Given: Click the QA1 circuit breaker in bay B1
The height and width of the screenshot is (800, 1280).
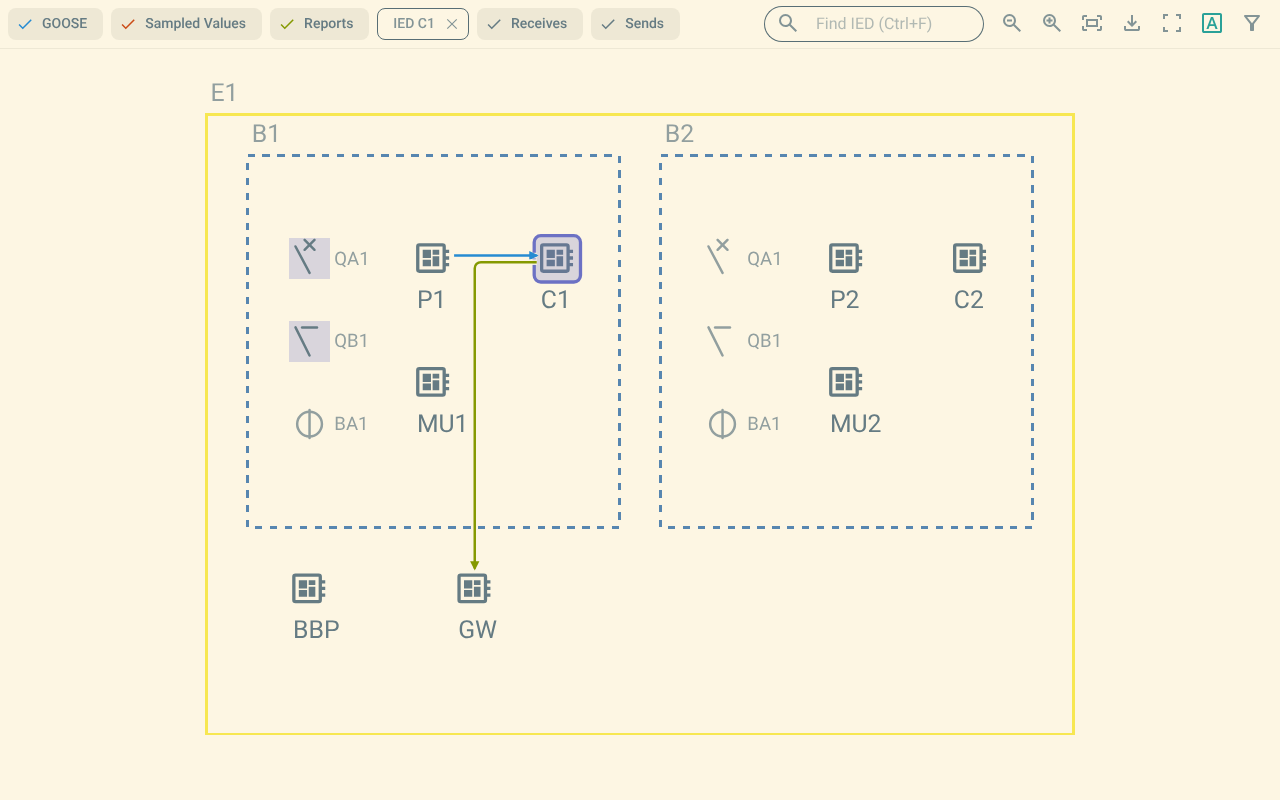Looking at the screenshot, I should pos(309,258).
